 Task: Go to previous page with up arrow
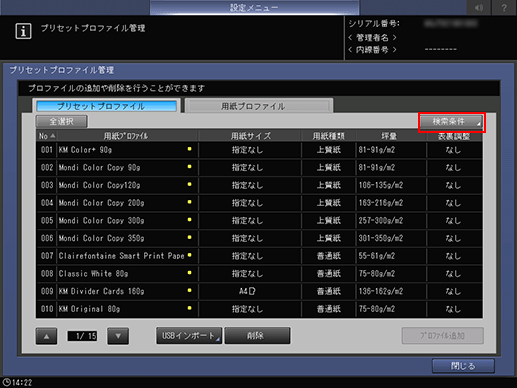click(46, 336)
